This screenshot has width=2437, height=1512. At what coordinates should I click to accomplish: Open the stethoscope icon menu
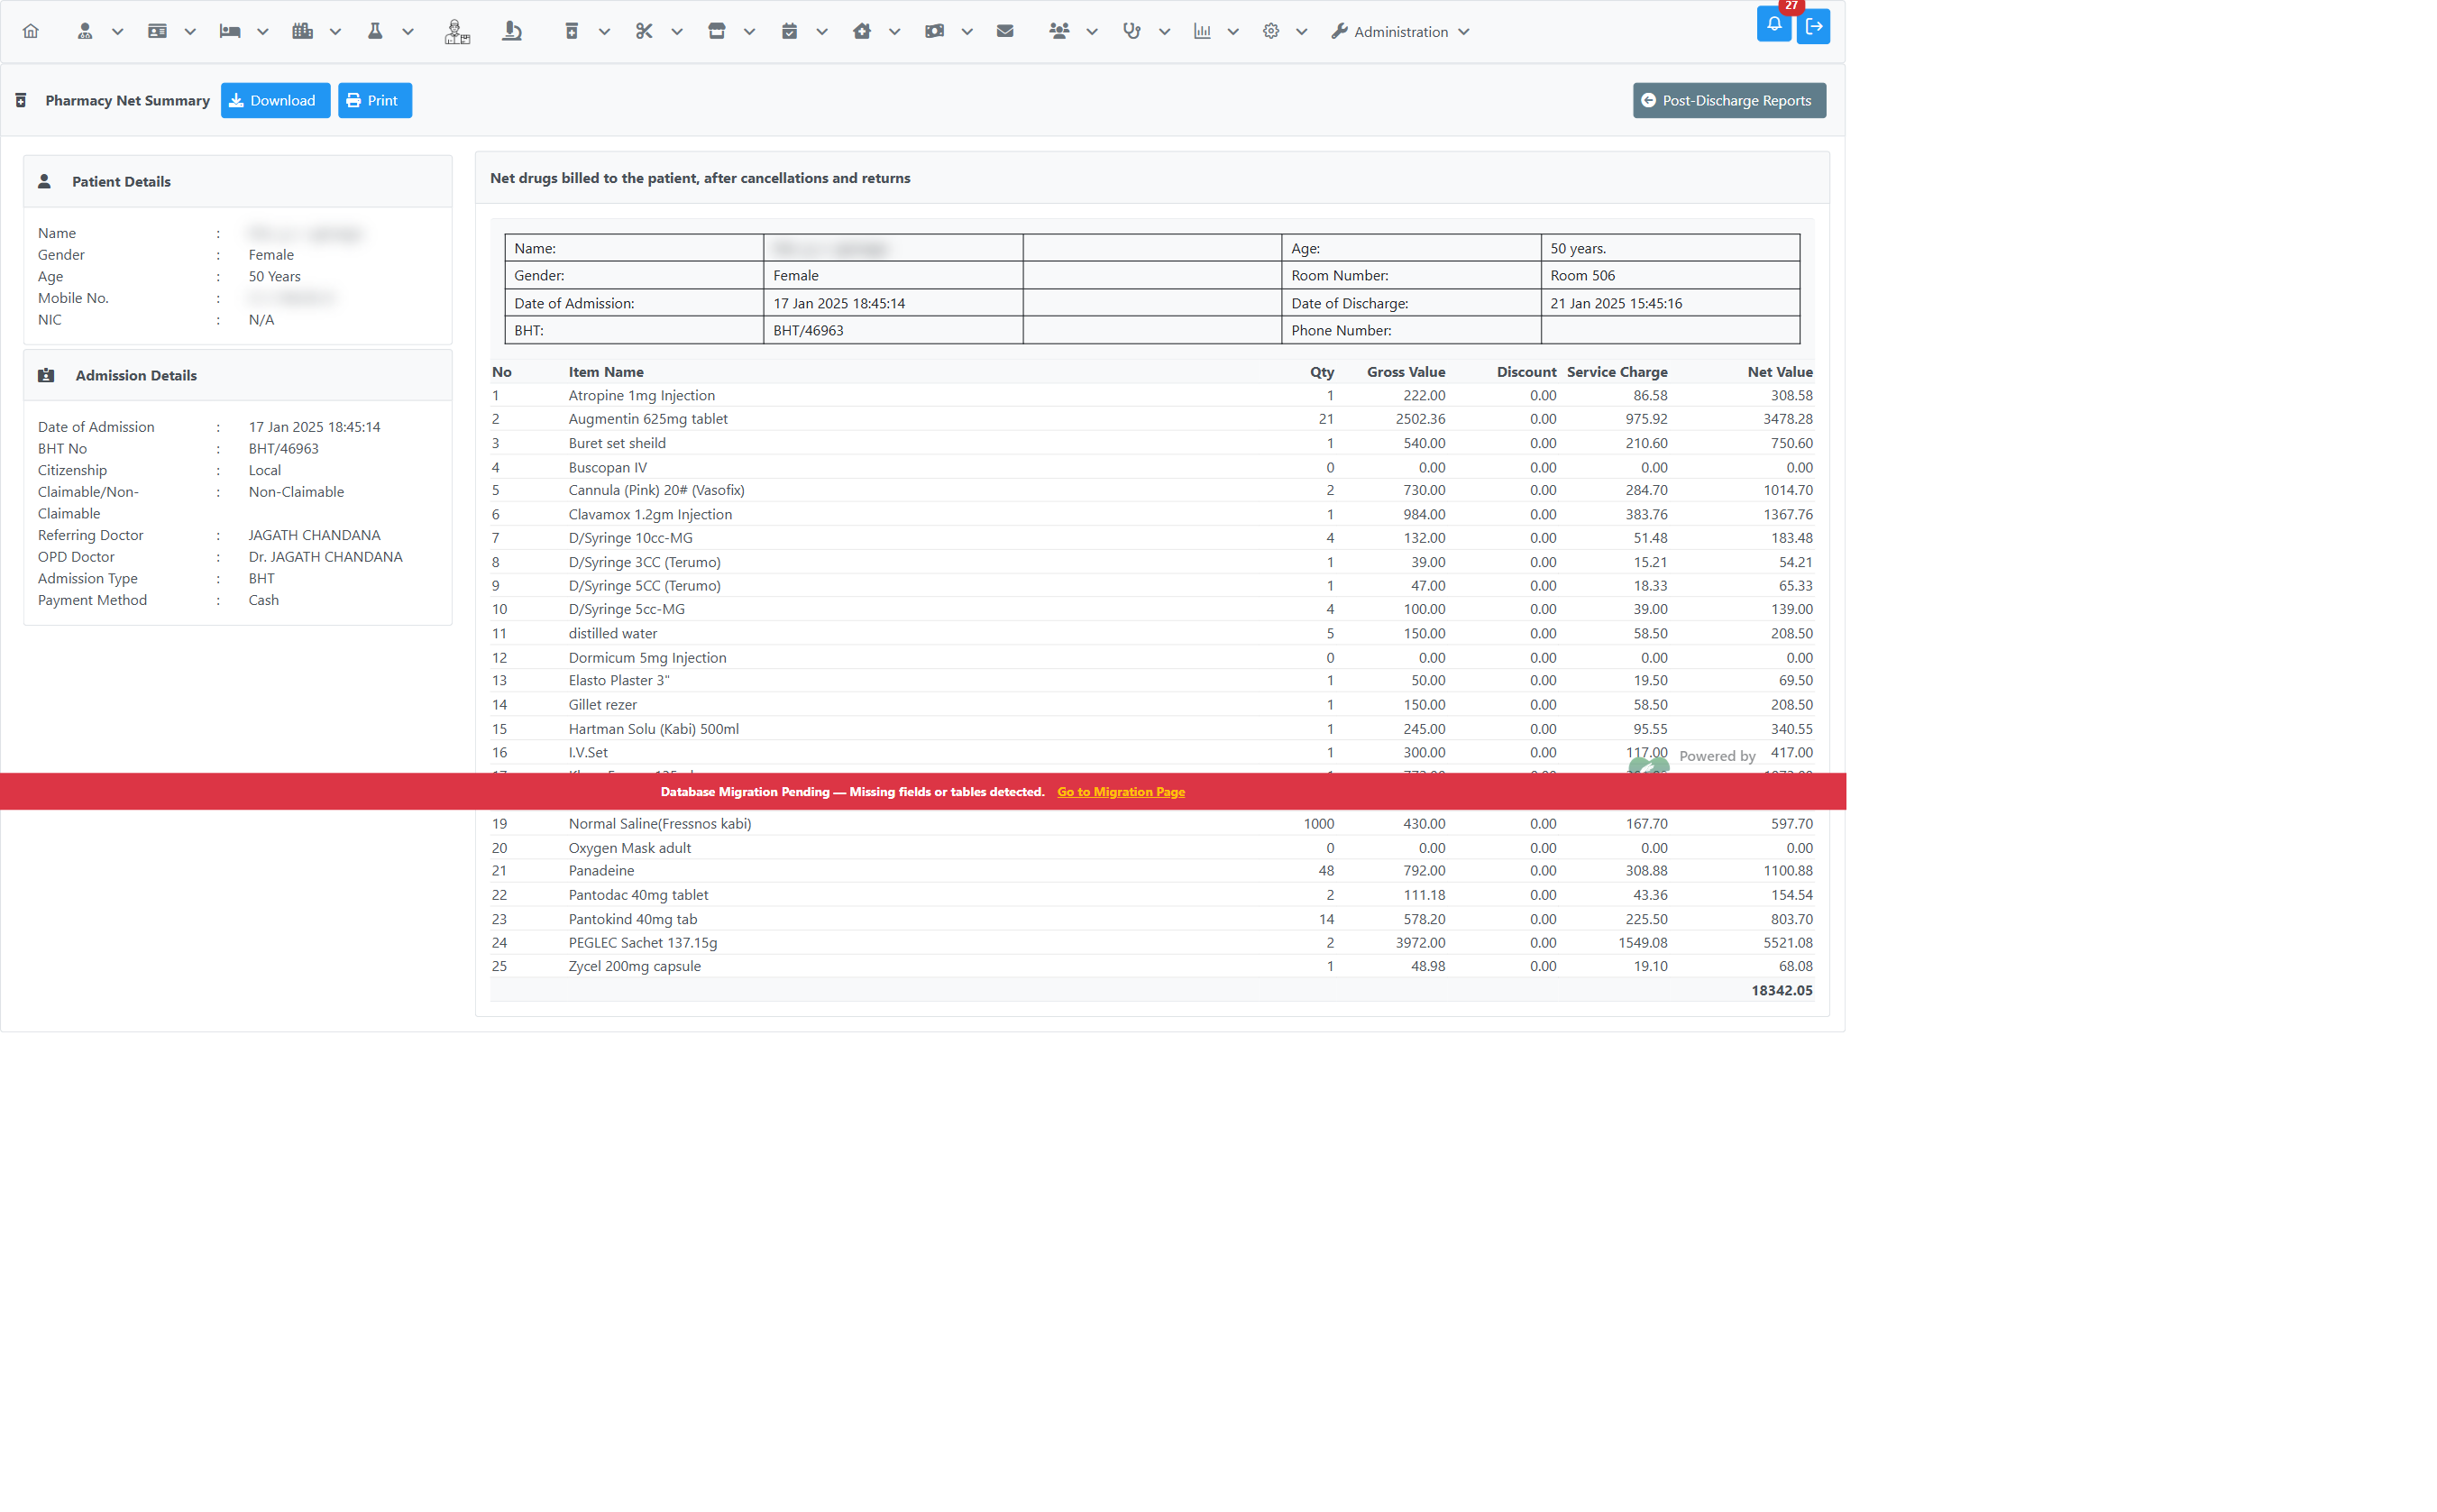(1131, 31)
